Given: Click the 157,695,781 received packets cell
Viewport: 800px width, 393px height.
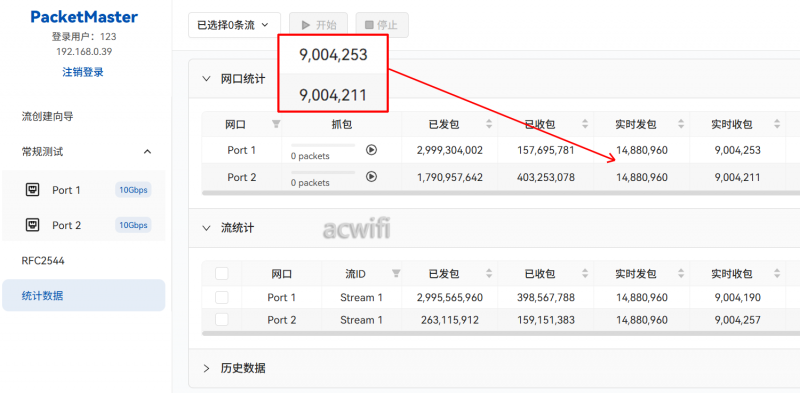Looking at the screenshot, I should click(545, 150).
